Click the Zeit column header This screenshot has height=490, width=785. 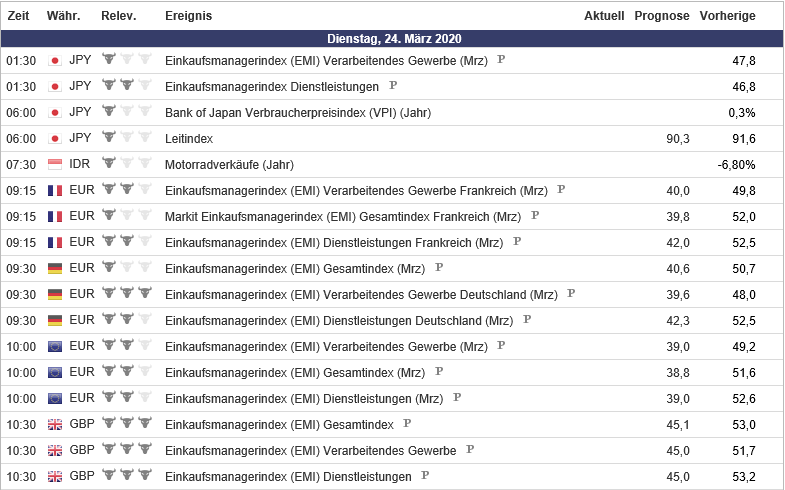(x=18, y=16)
